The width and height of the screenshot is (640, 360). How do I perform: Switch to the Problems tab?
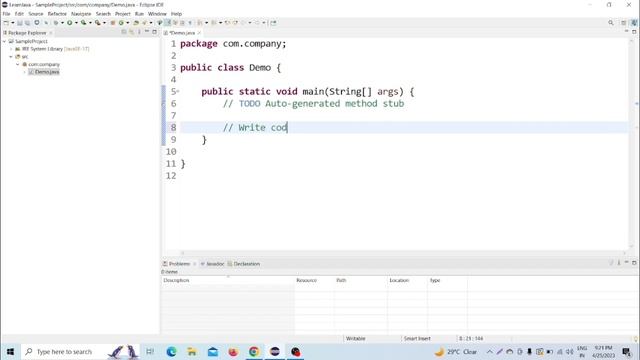(x=179, y=264)
